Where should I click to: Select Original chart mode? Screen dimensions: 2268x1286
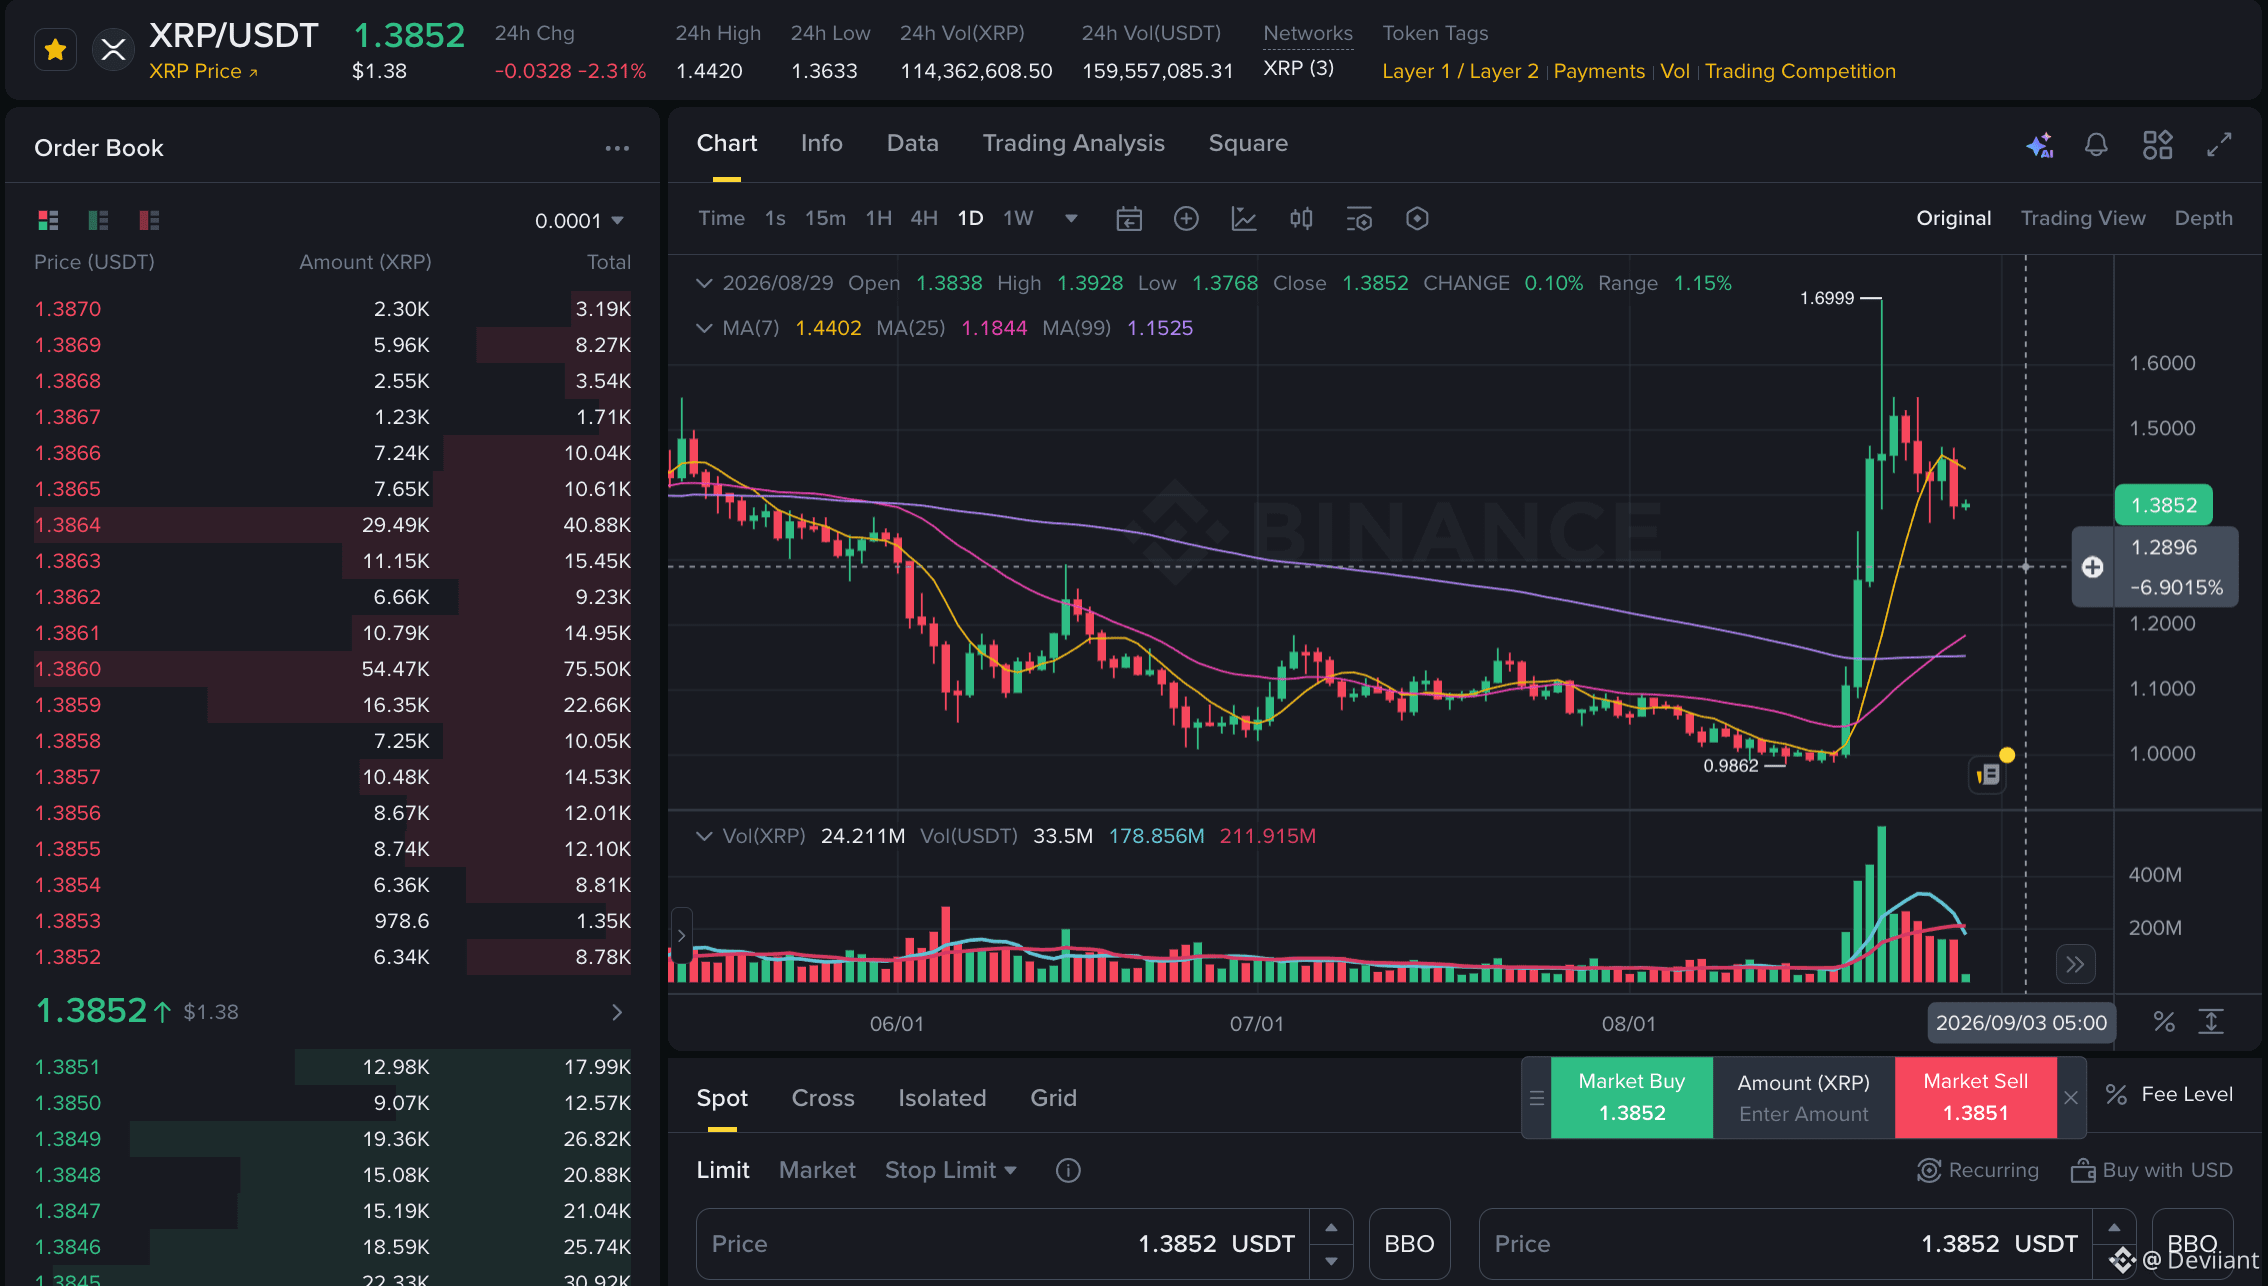coord(1953,218)
